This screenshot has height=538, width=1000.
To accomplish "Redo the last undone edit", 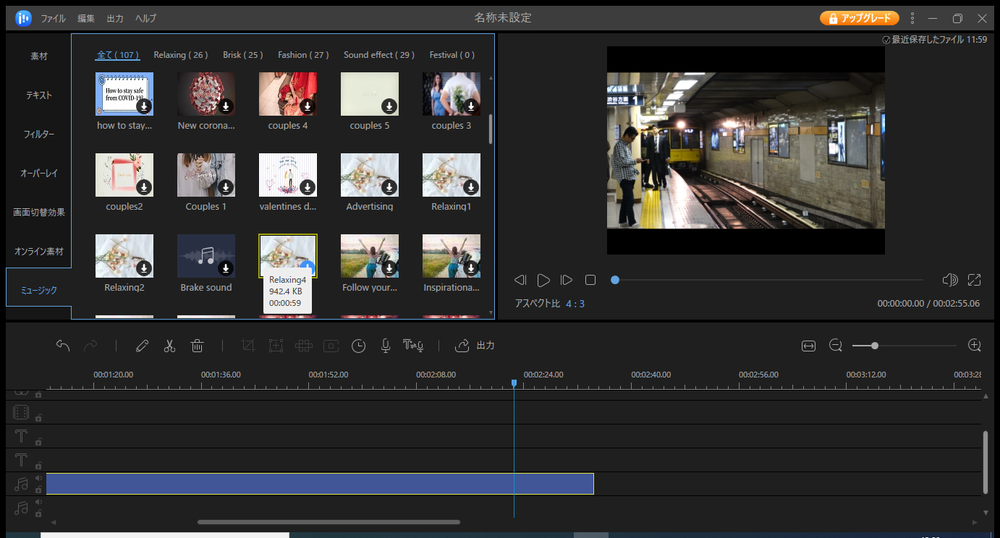I will [91, 345].
